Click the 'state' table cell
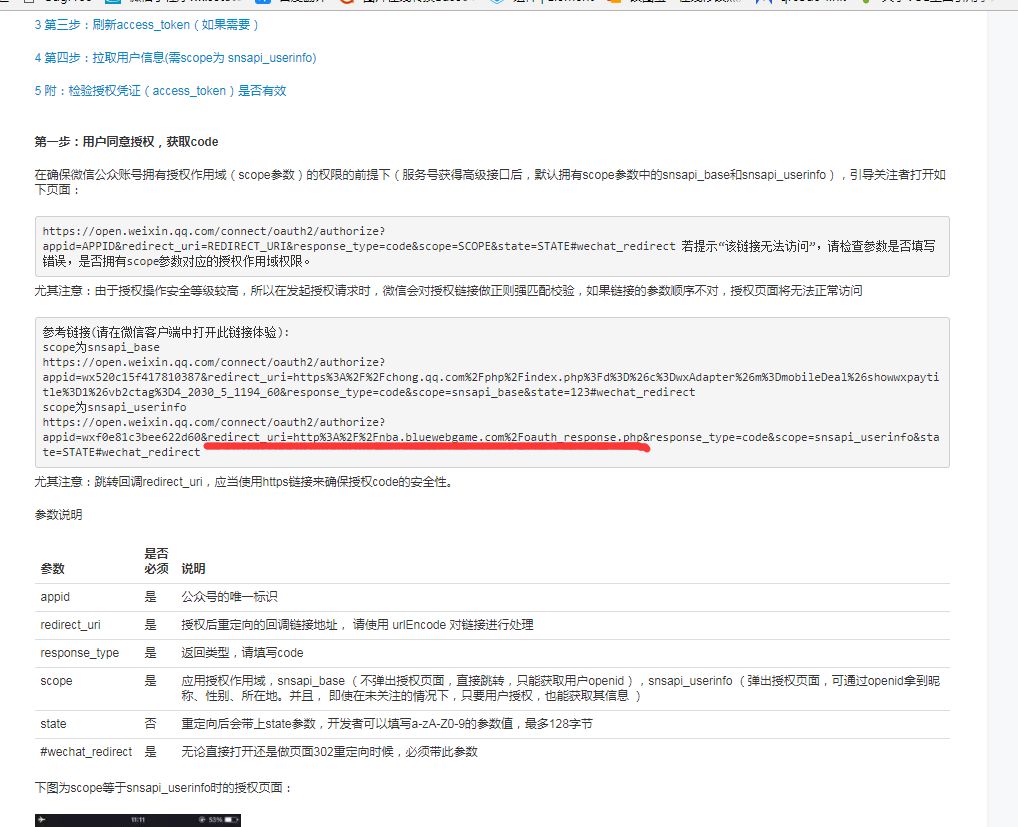 pyautogui.click(x=53, y=724)
